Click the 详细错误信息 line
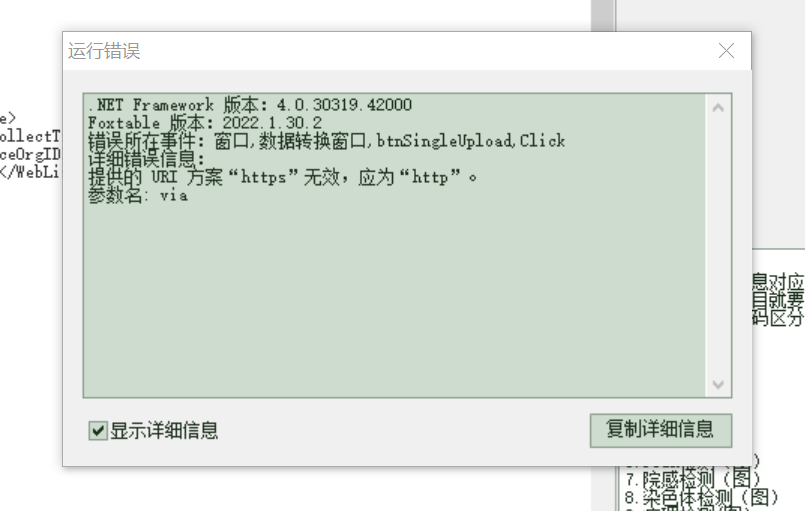Screen dimensions: 805x511 146,159
